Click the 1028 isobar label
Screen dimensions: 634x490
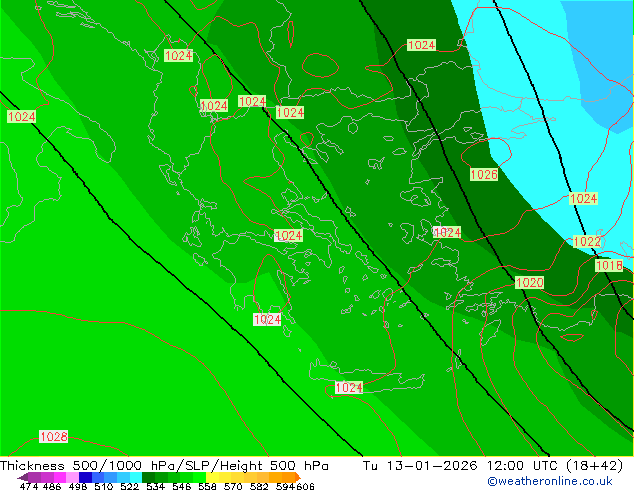pyautogui.click(x=54, y=437)
